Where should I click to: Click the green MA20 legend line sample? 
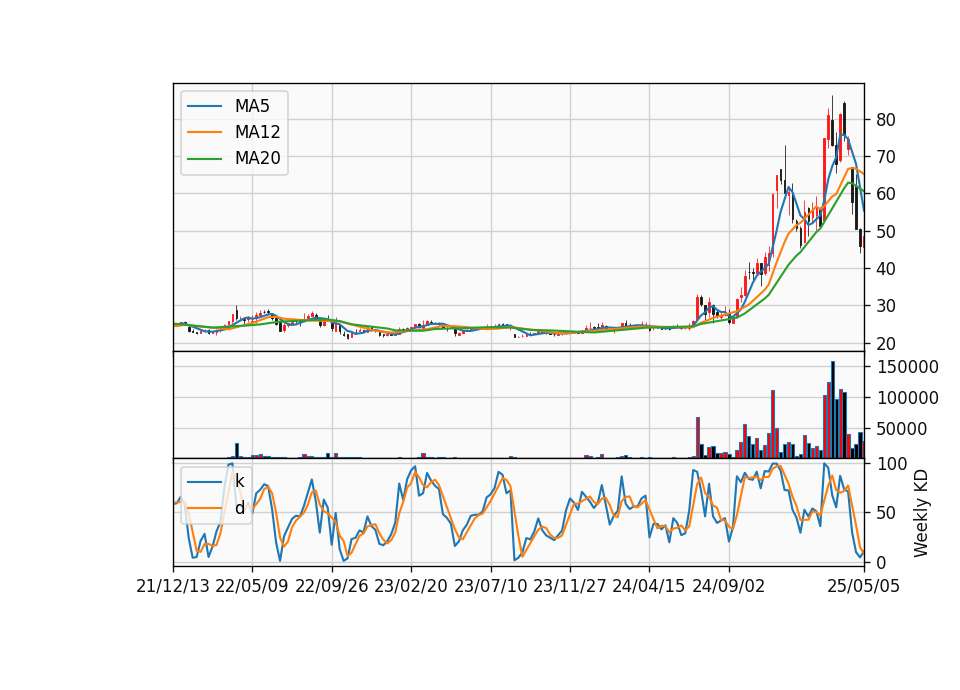tap(204, 159)
